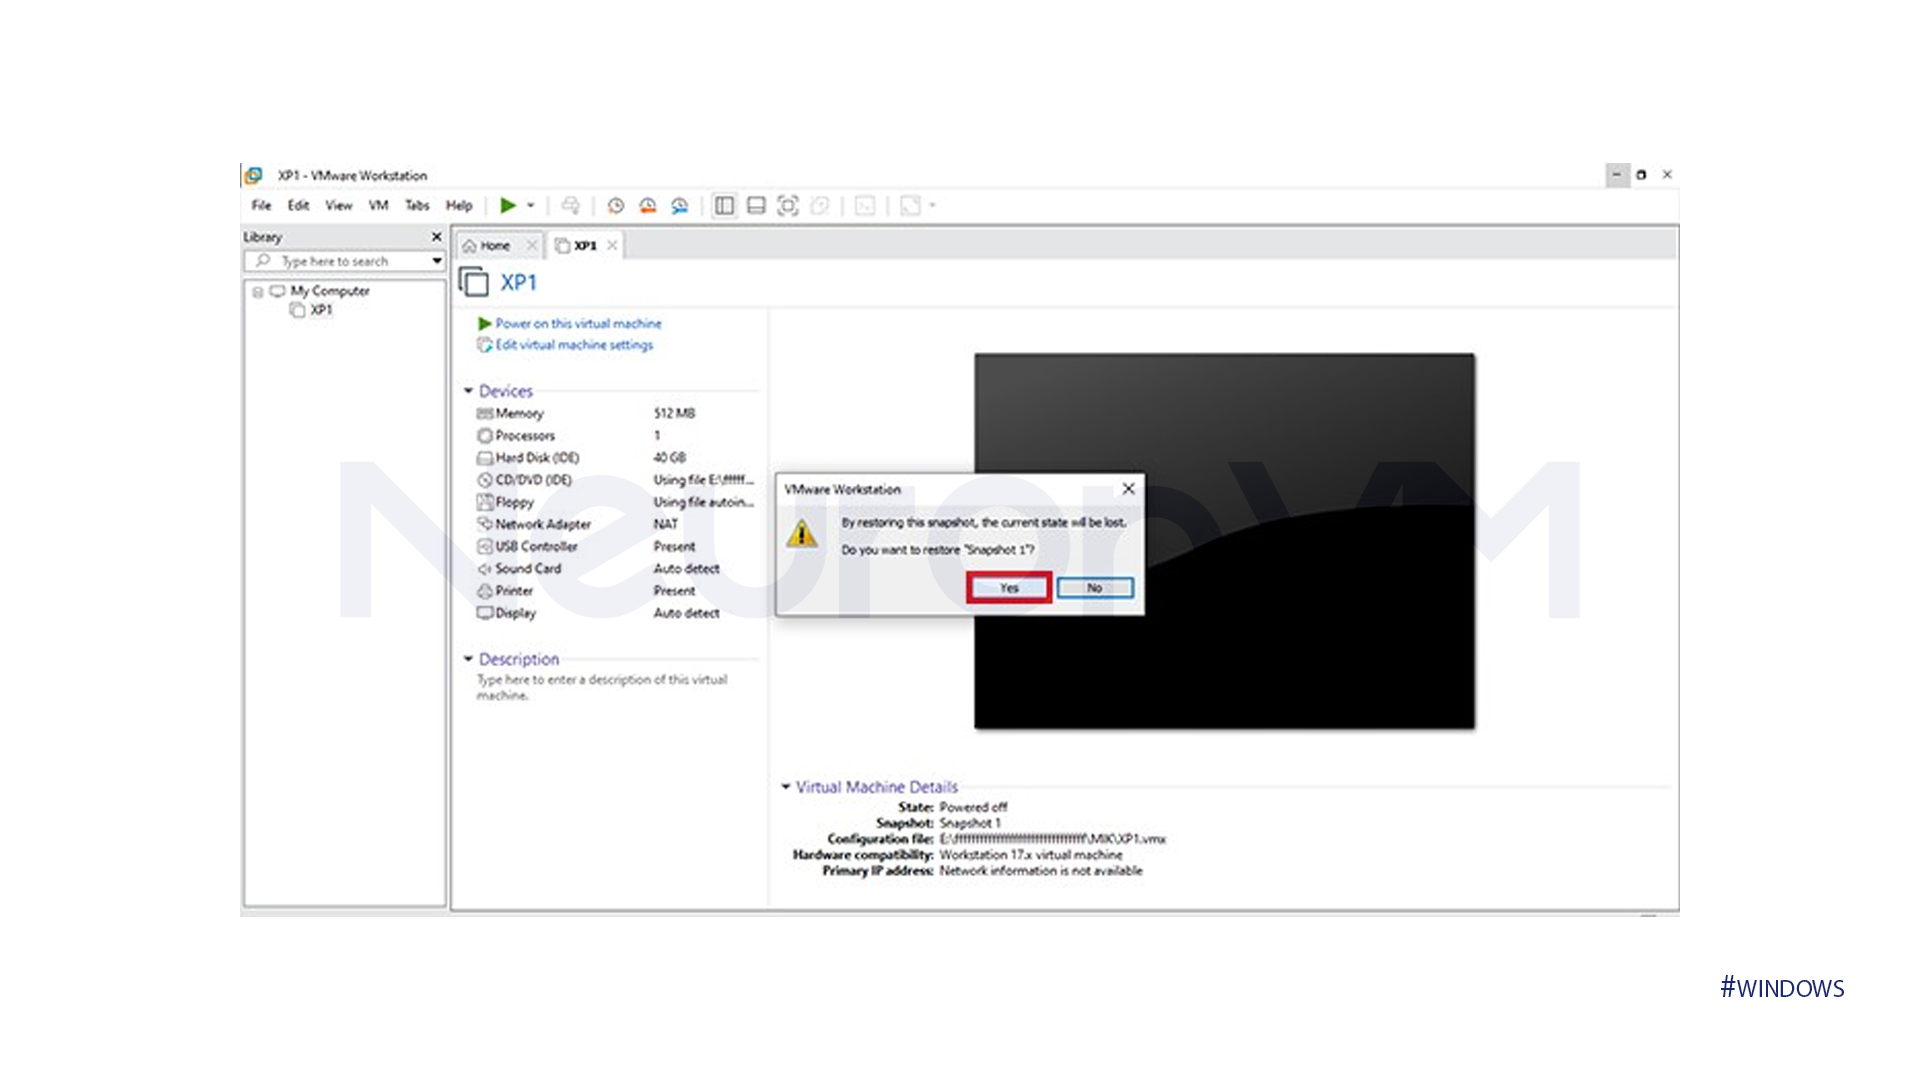
Task: Click the Revert Snapshot toolbar icon
Action: pos(650,205)
